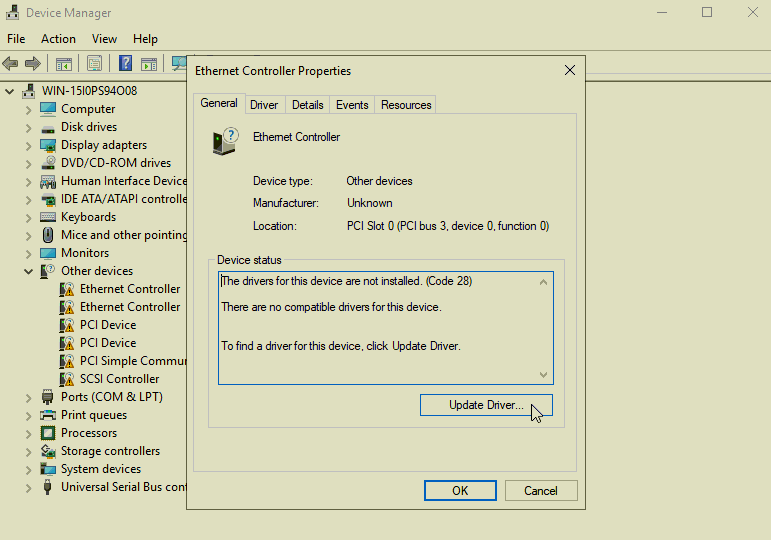Select the PCI Simple Communications device entry

(x=132, y=361)
